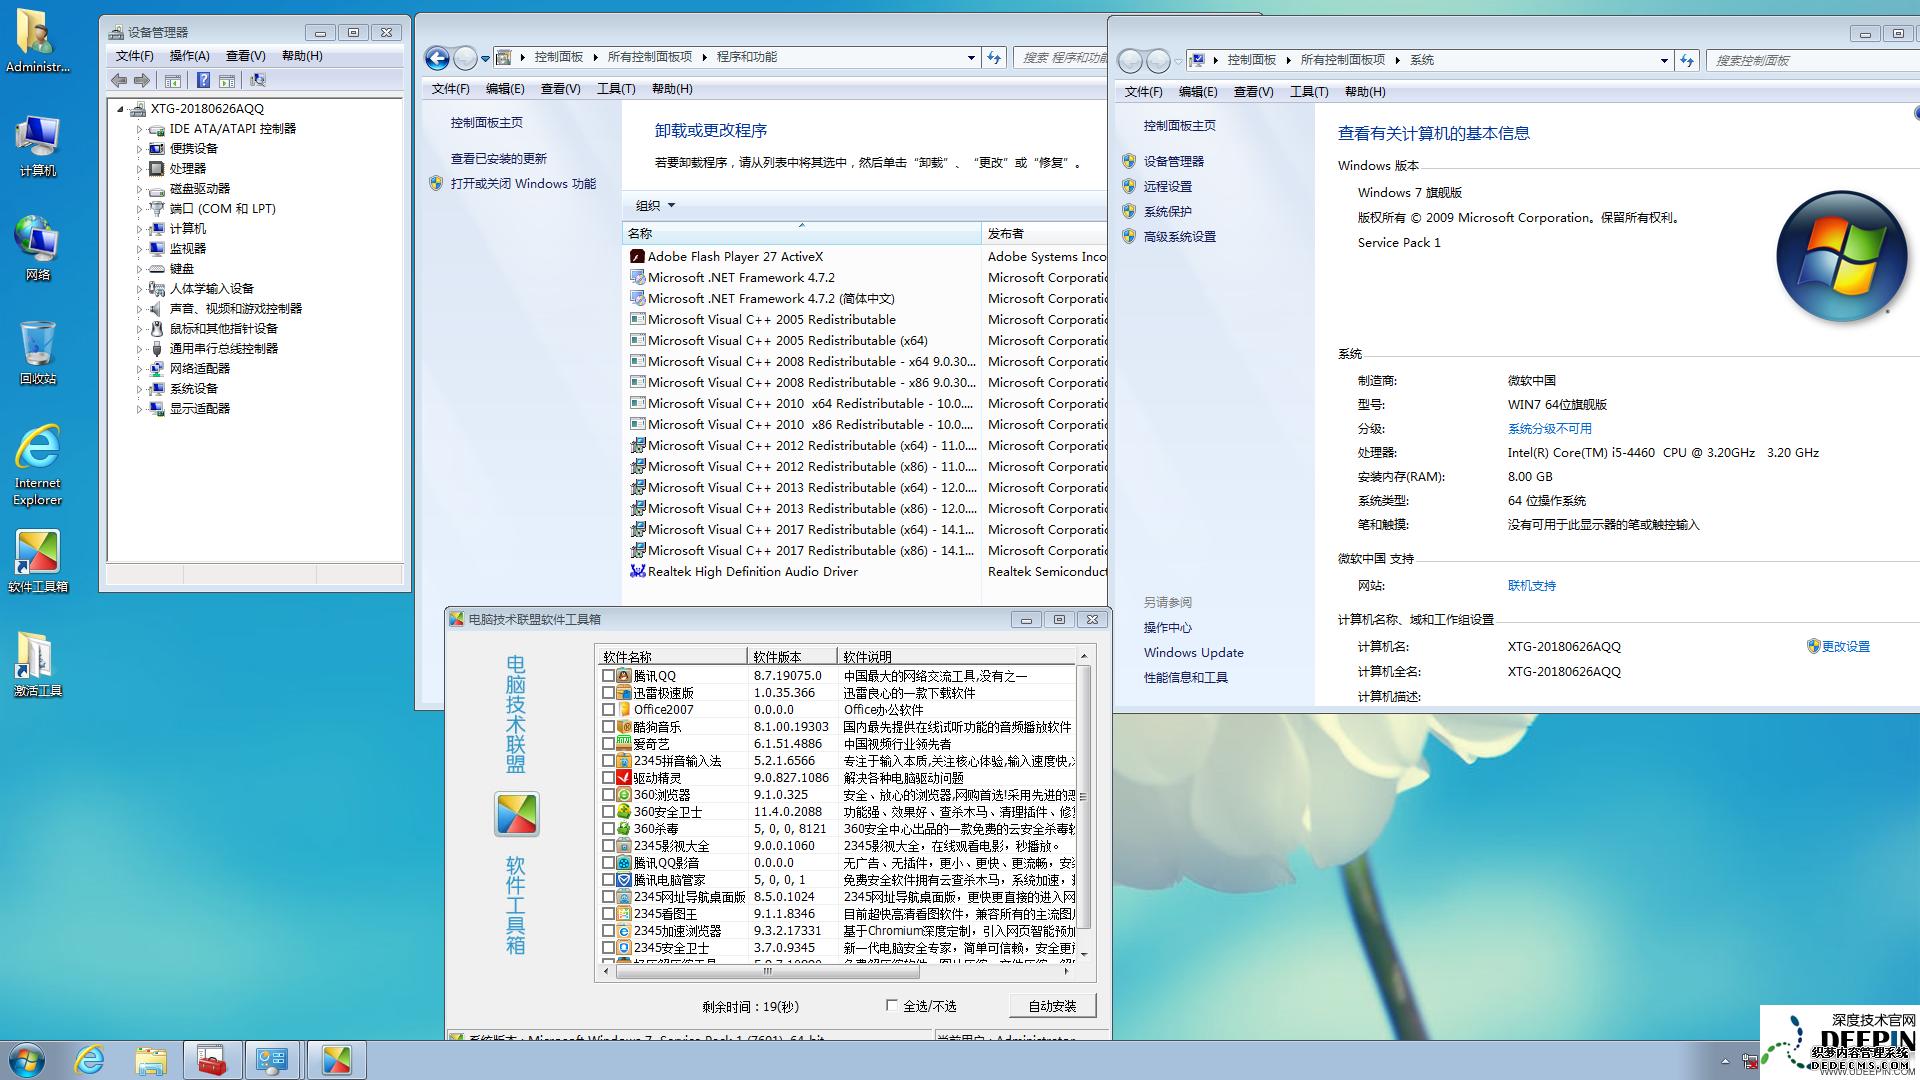Click Device Manager help toolbar icon
1920x1080 pixels.
coord(203,81)
